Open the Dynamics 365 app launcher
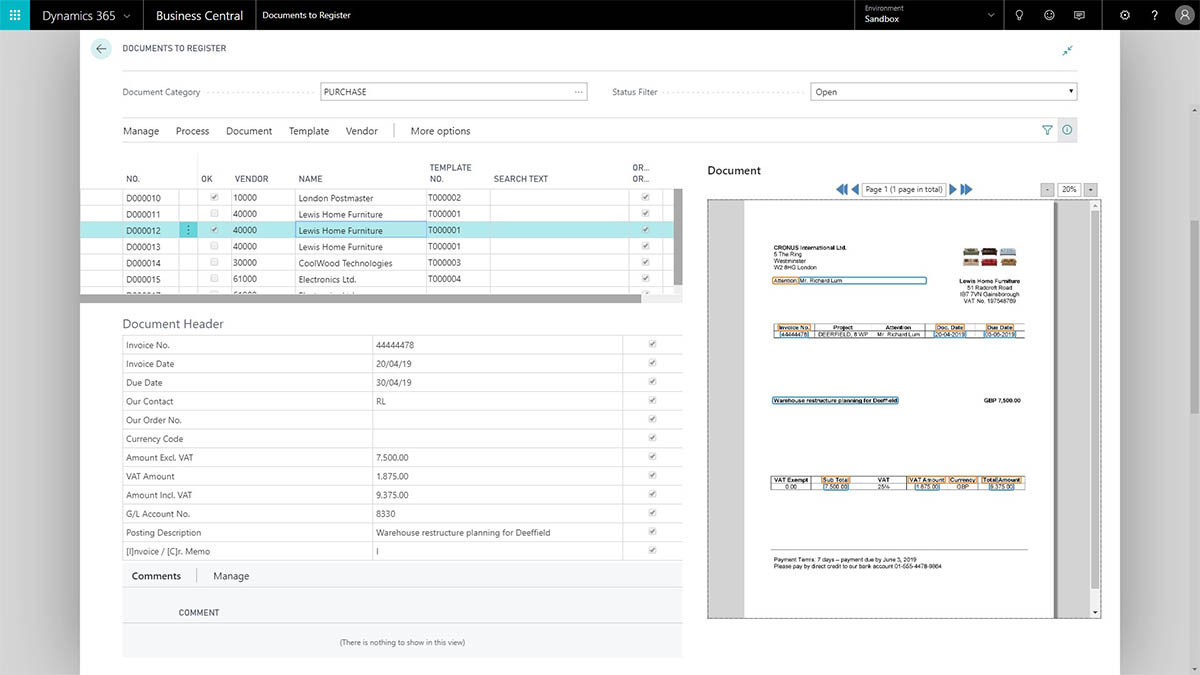 14,15
